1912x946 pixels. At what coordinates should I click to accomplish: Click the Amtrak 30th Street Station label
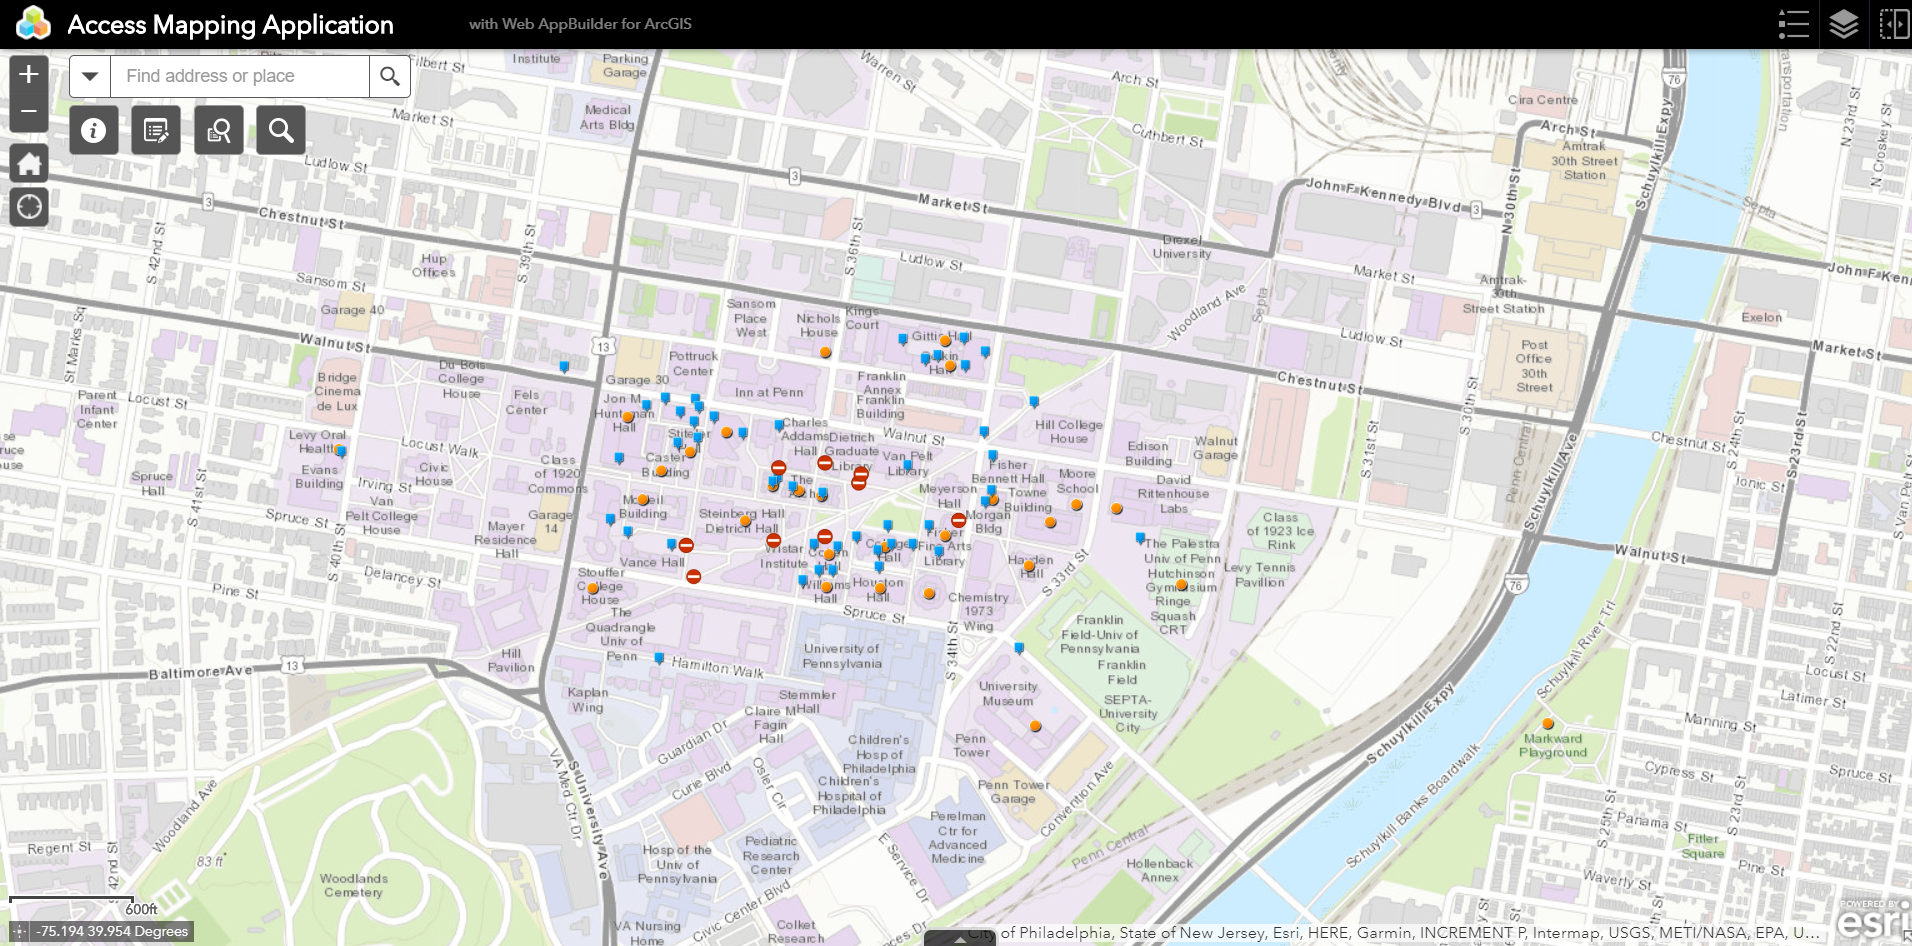(x=1584, y=160)
